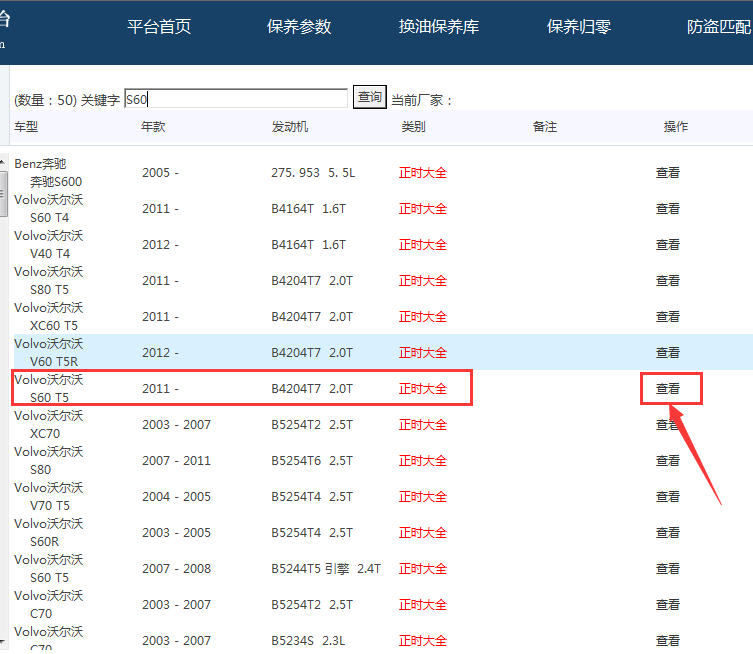
Task: Click the 操作 column header
Action: 676,127
